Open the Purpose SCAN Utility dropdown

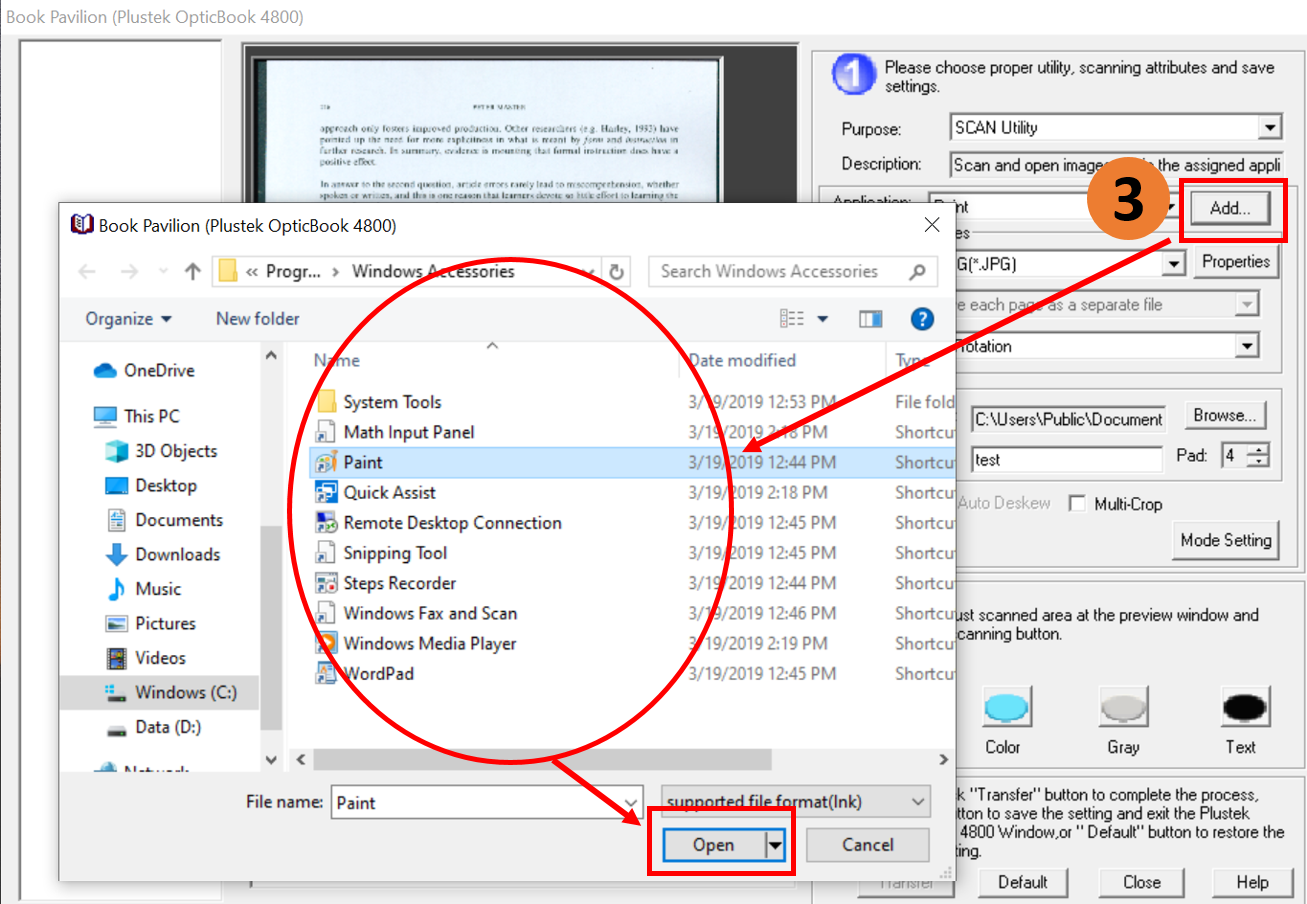[1269, 128]
